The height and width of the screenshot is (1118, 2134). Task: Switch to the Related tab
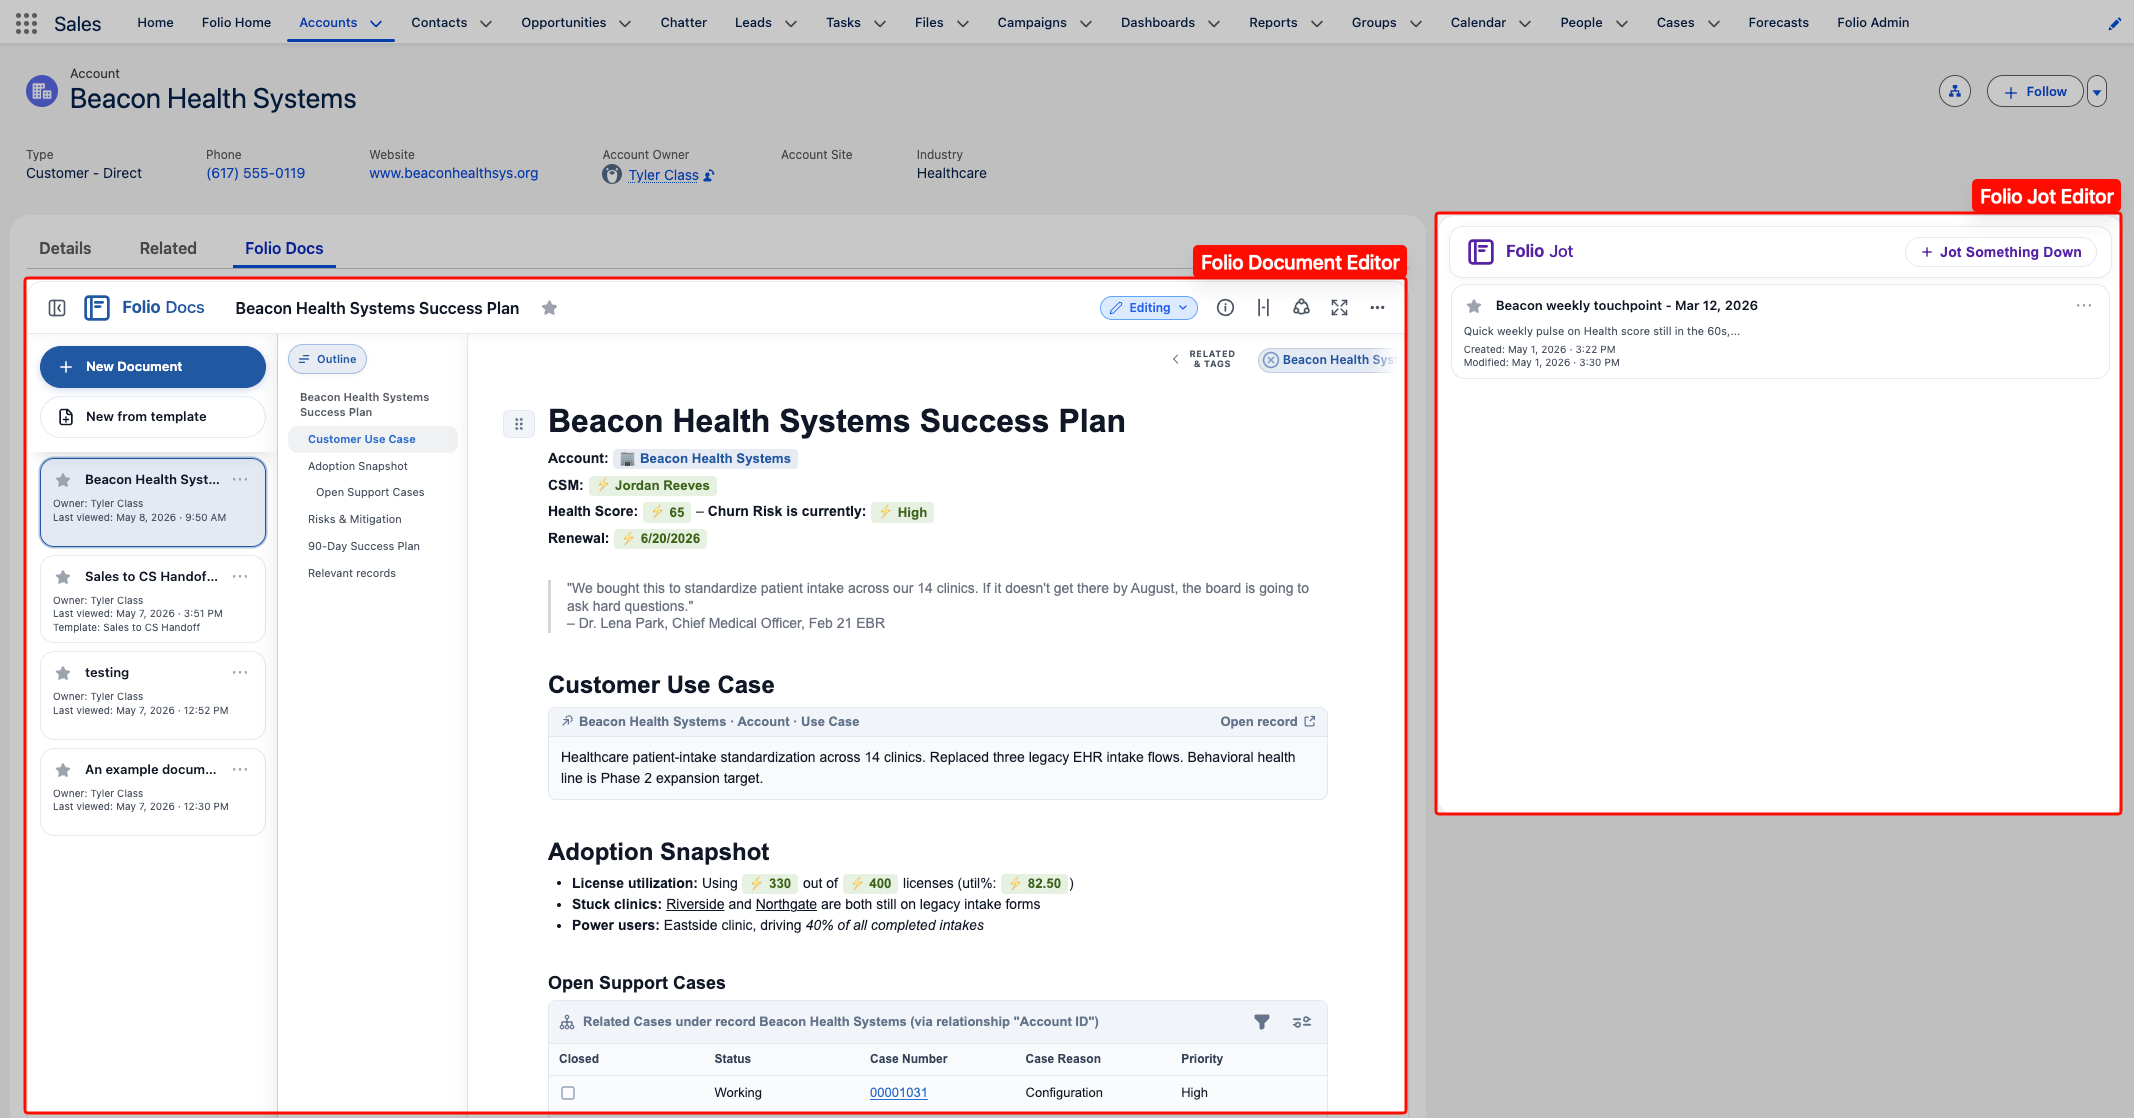click(168, 249)
